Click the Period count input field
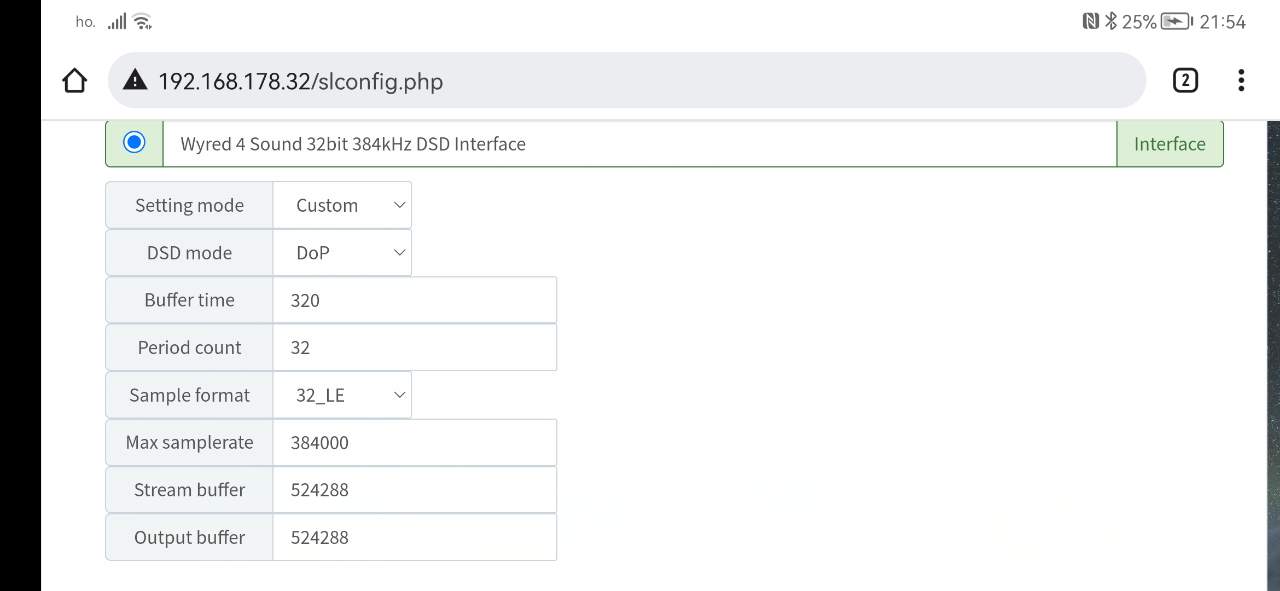Screen dimensions: 1280x591 [414, 347]
